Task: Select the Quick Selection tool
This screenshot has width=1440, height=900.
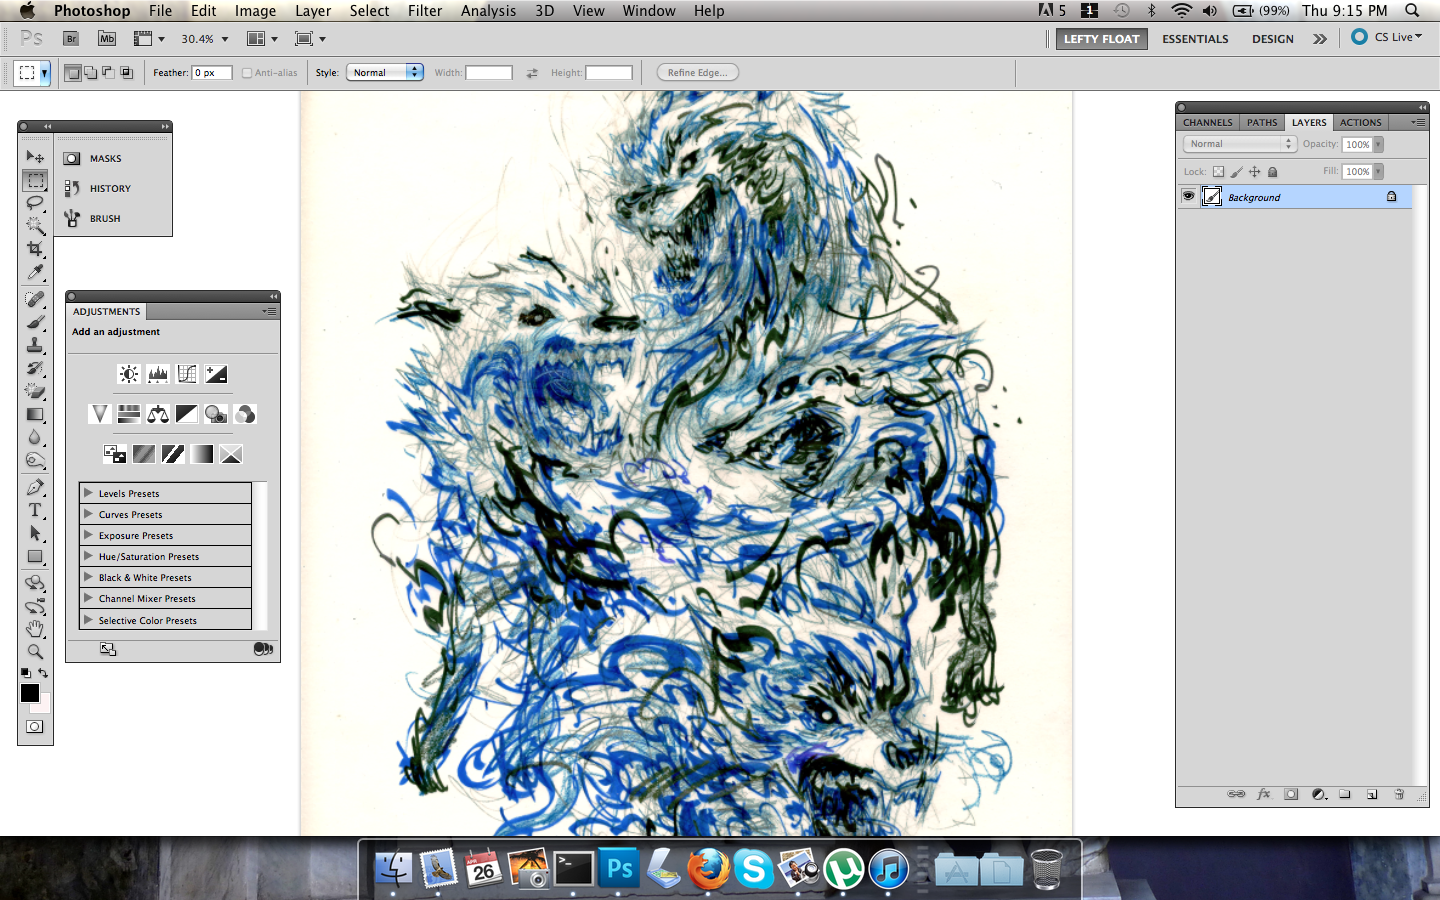Action: (35, 226)
